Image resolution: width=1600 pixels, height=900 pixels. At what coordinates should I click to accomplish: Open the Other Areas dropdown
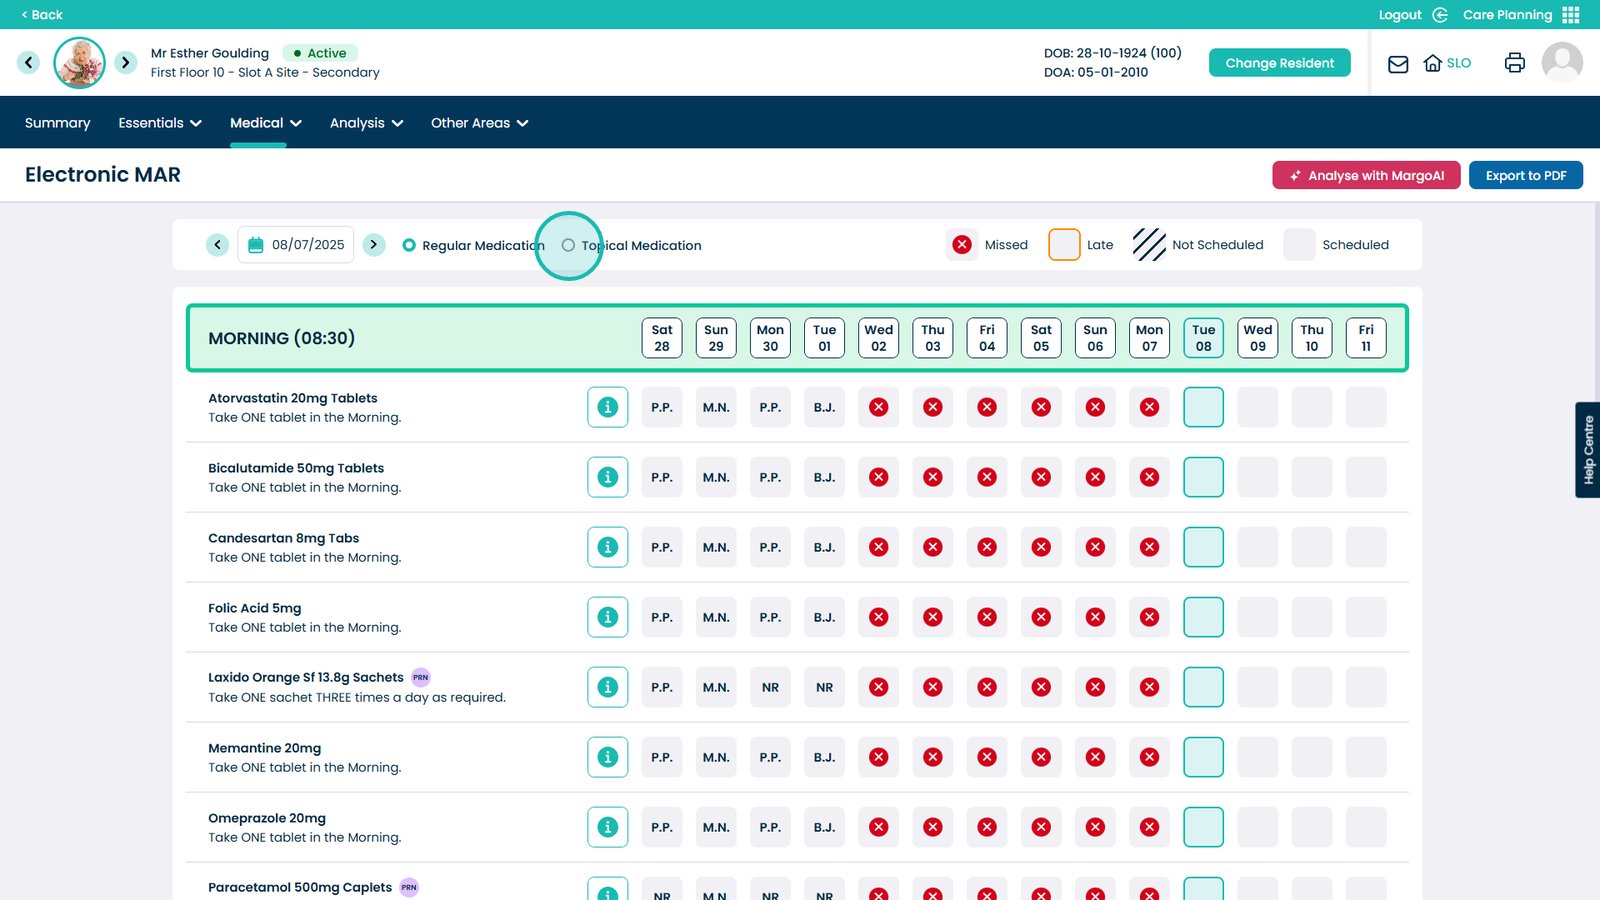pos(479,123)
